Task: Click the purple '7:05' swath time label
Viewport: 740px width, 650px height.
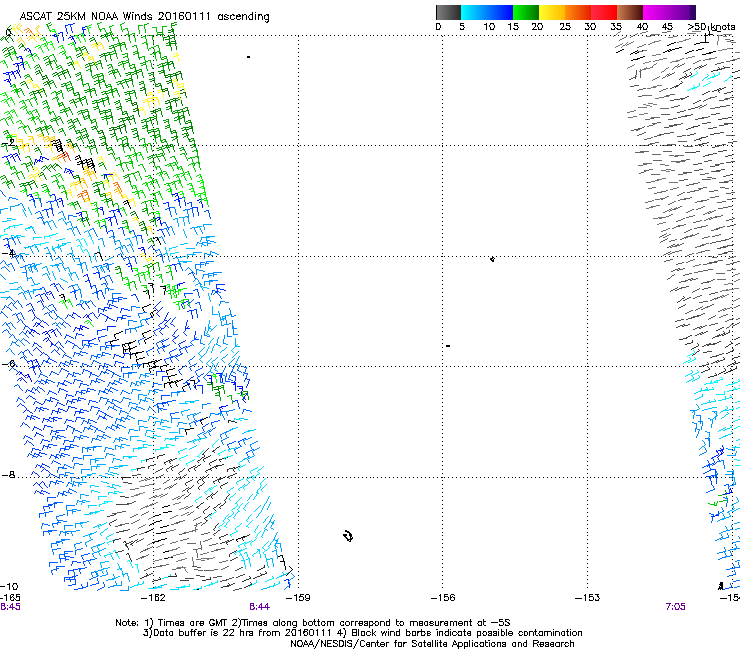Action: pos(675,607)
